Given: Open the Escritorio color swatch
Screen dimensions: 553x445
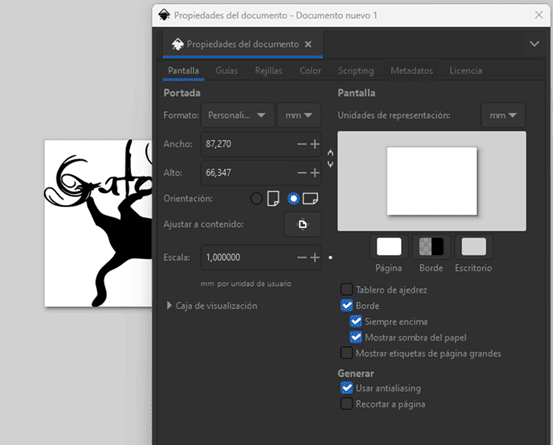Looking at the screenshot, I should tap(474, 246).
